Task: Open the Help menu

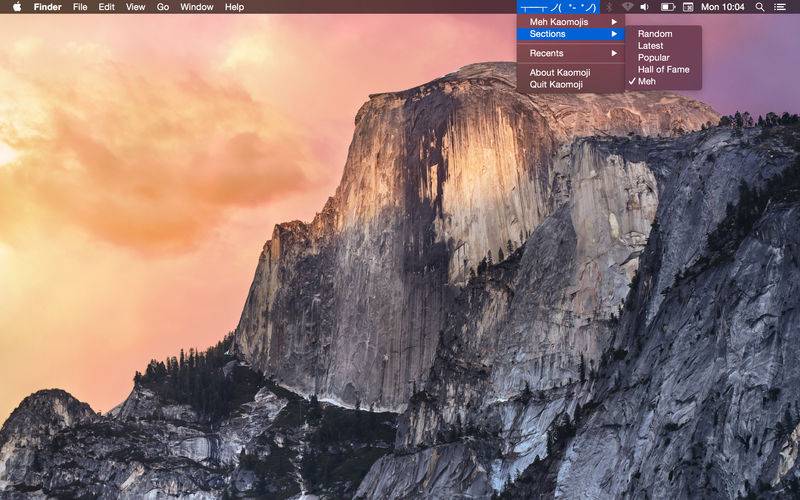Action: coord(234,7)
